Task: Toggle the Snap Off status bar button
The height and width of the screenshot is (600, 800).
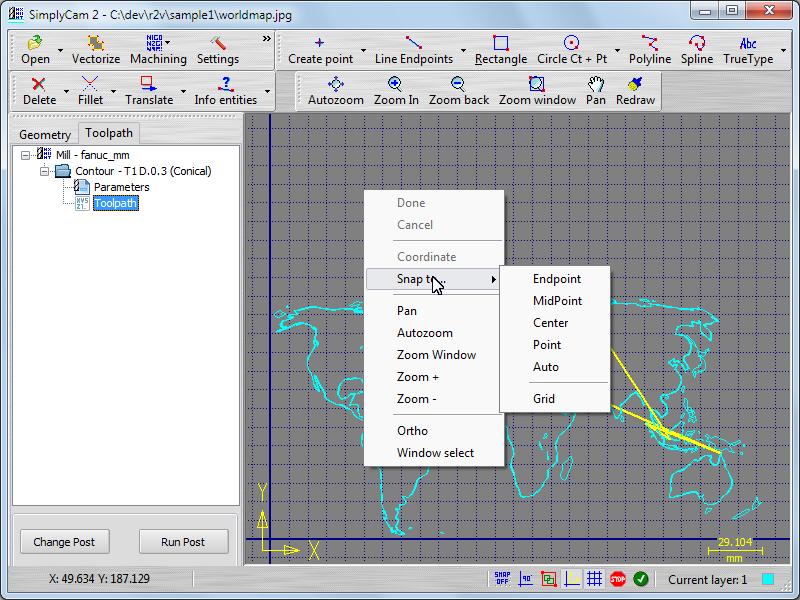Action: (x=501, y=579)
